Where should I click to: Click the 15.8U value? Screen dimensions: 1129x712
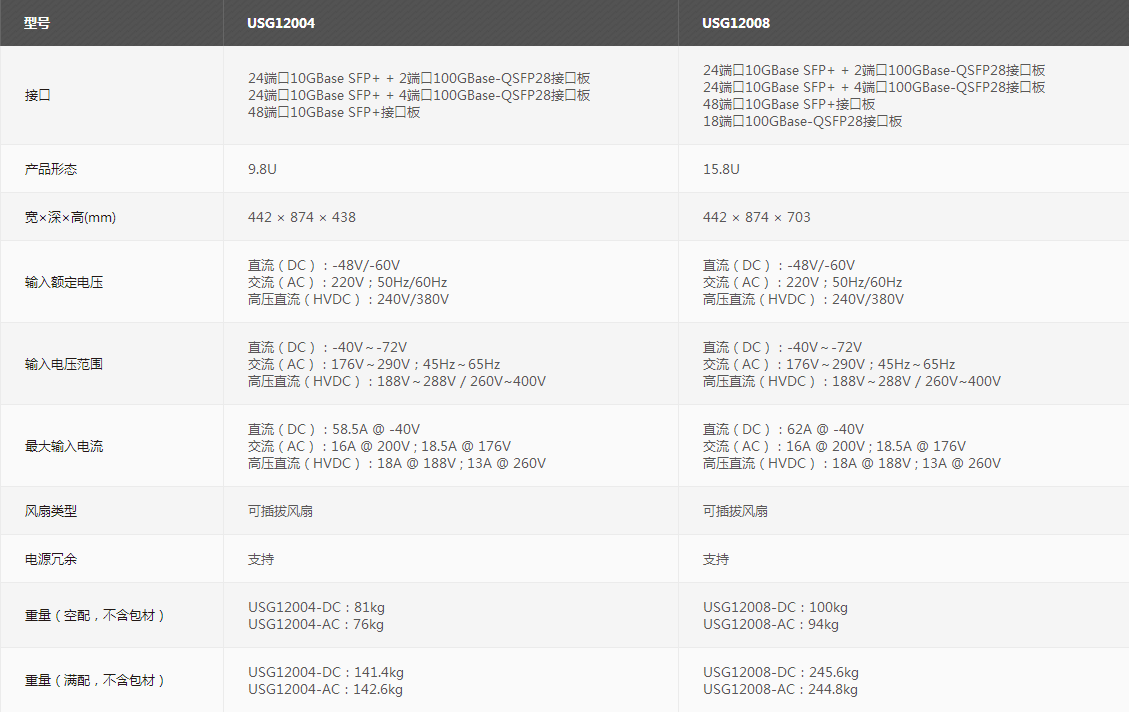coord(721,169)
